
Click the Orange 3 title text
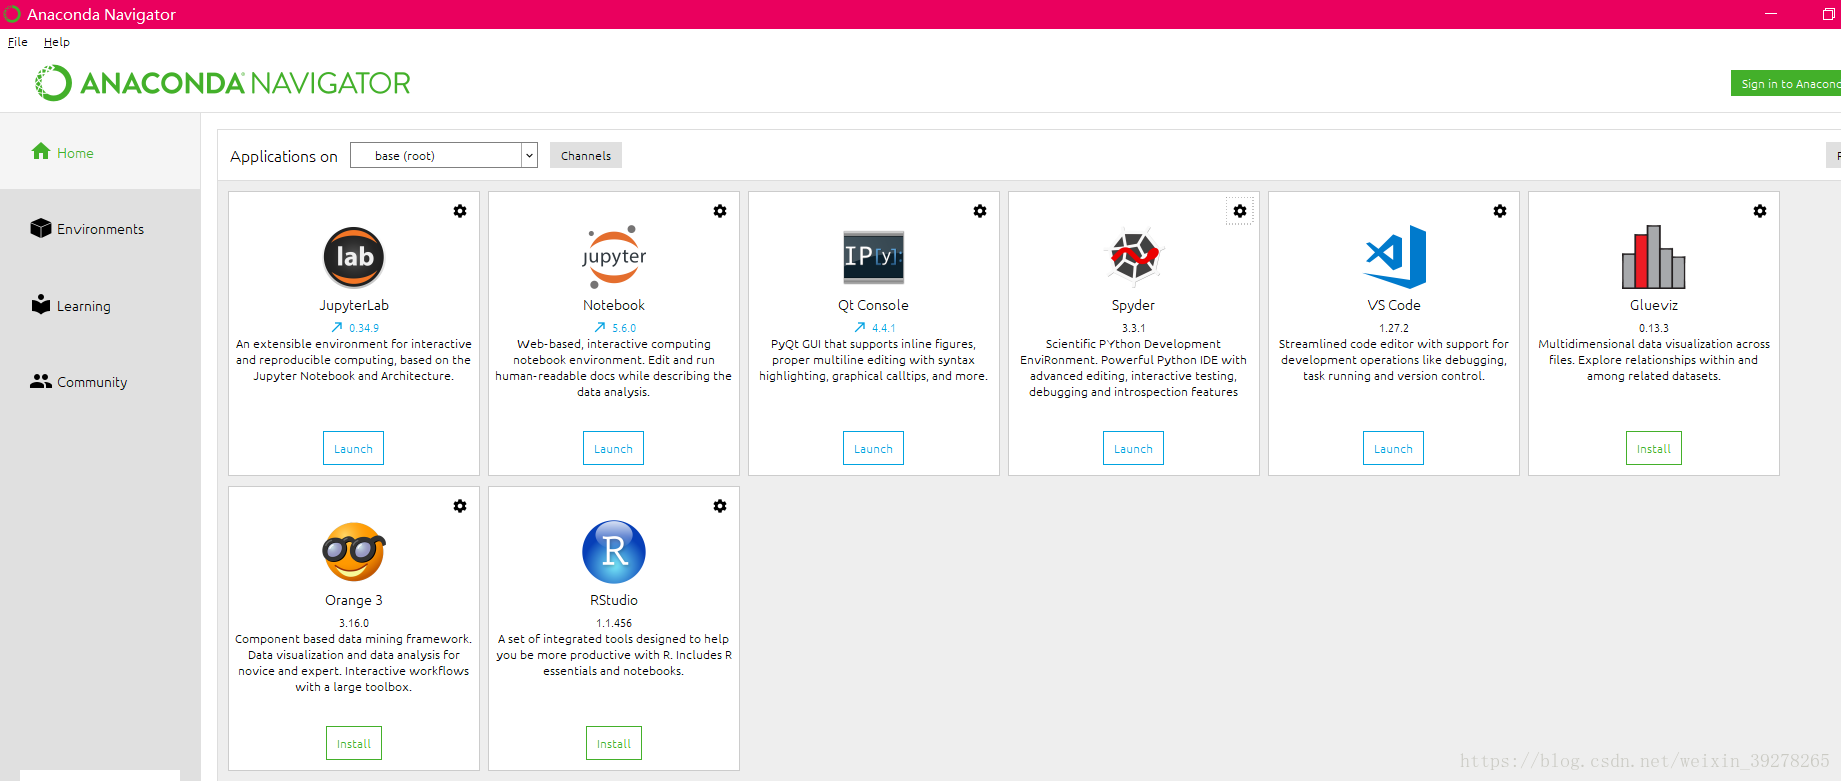click(354, 600)
